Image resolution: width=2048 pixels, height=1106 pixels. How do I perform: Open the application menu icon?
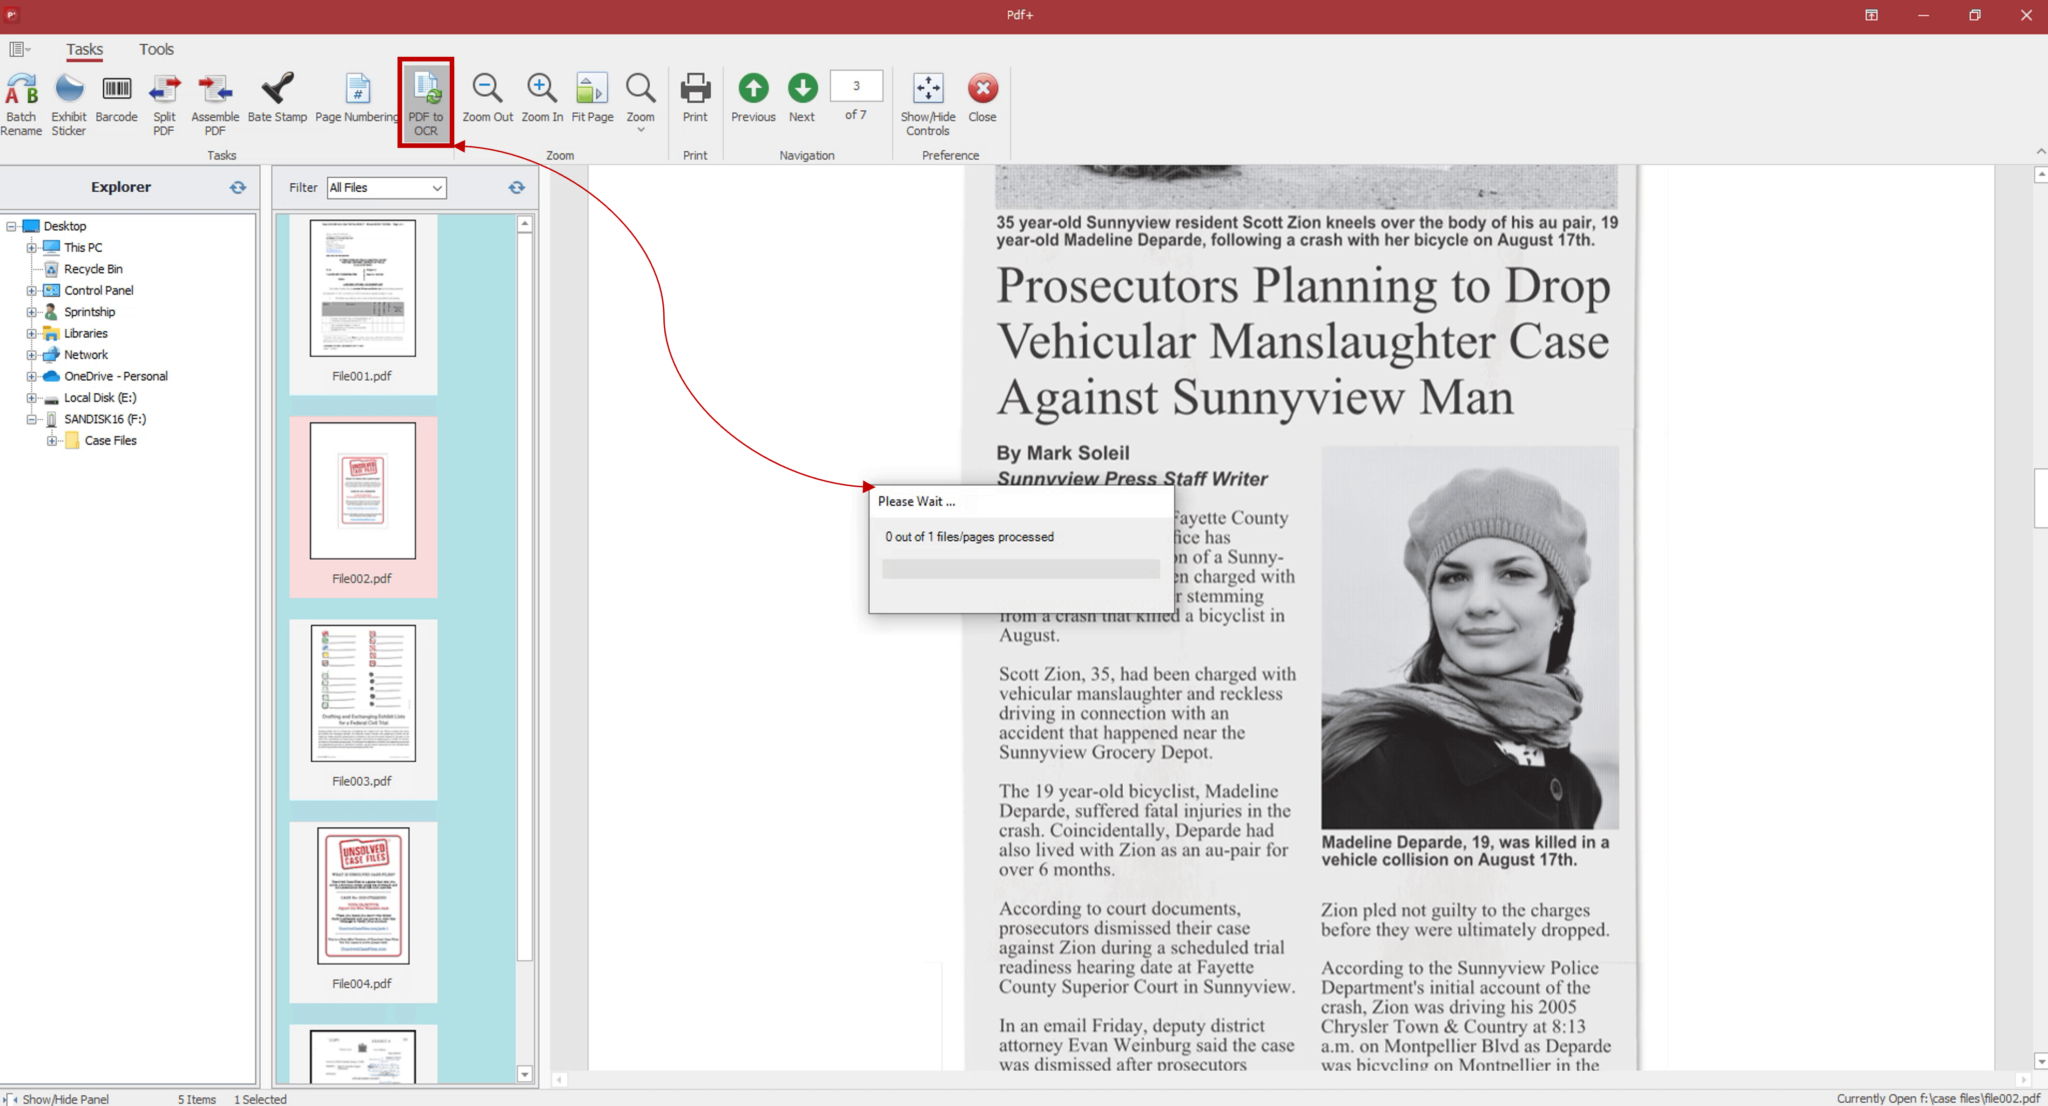click(x=19, y=49)
